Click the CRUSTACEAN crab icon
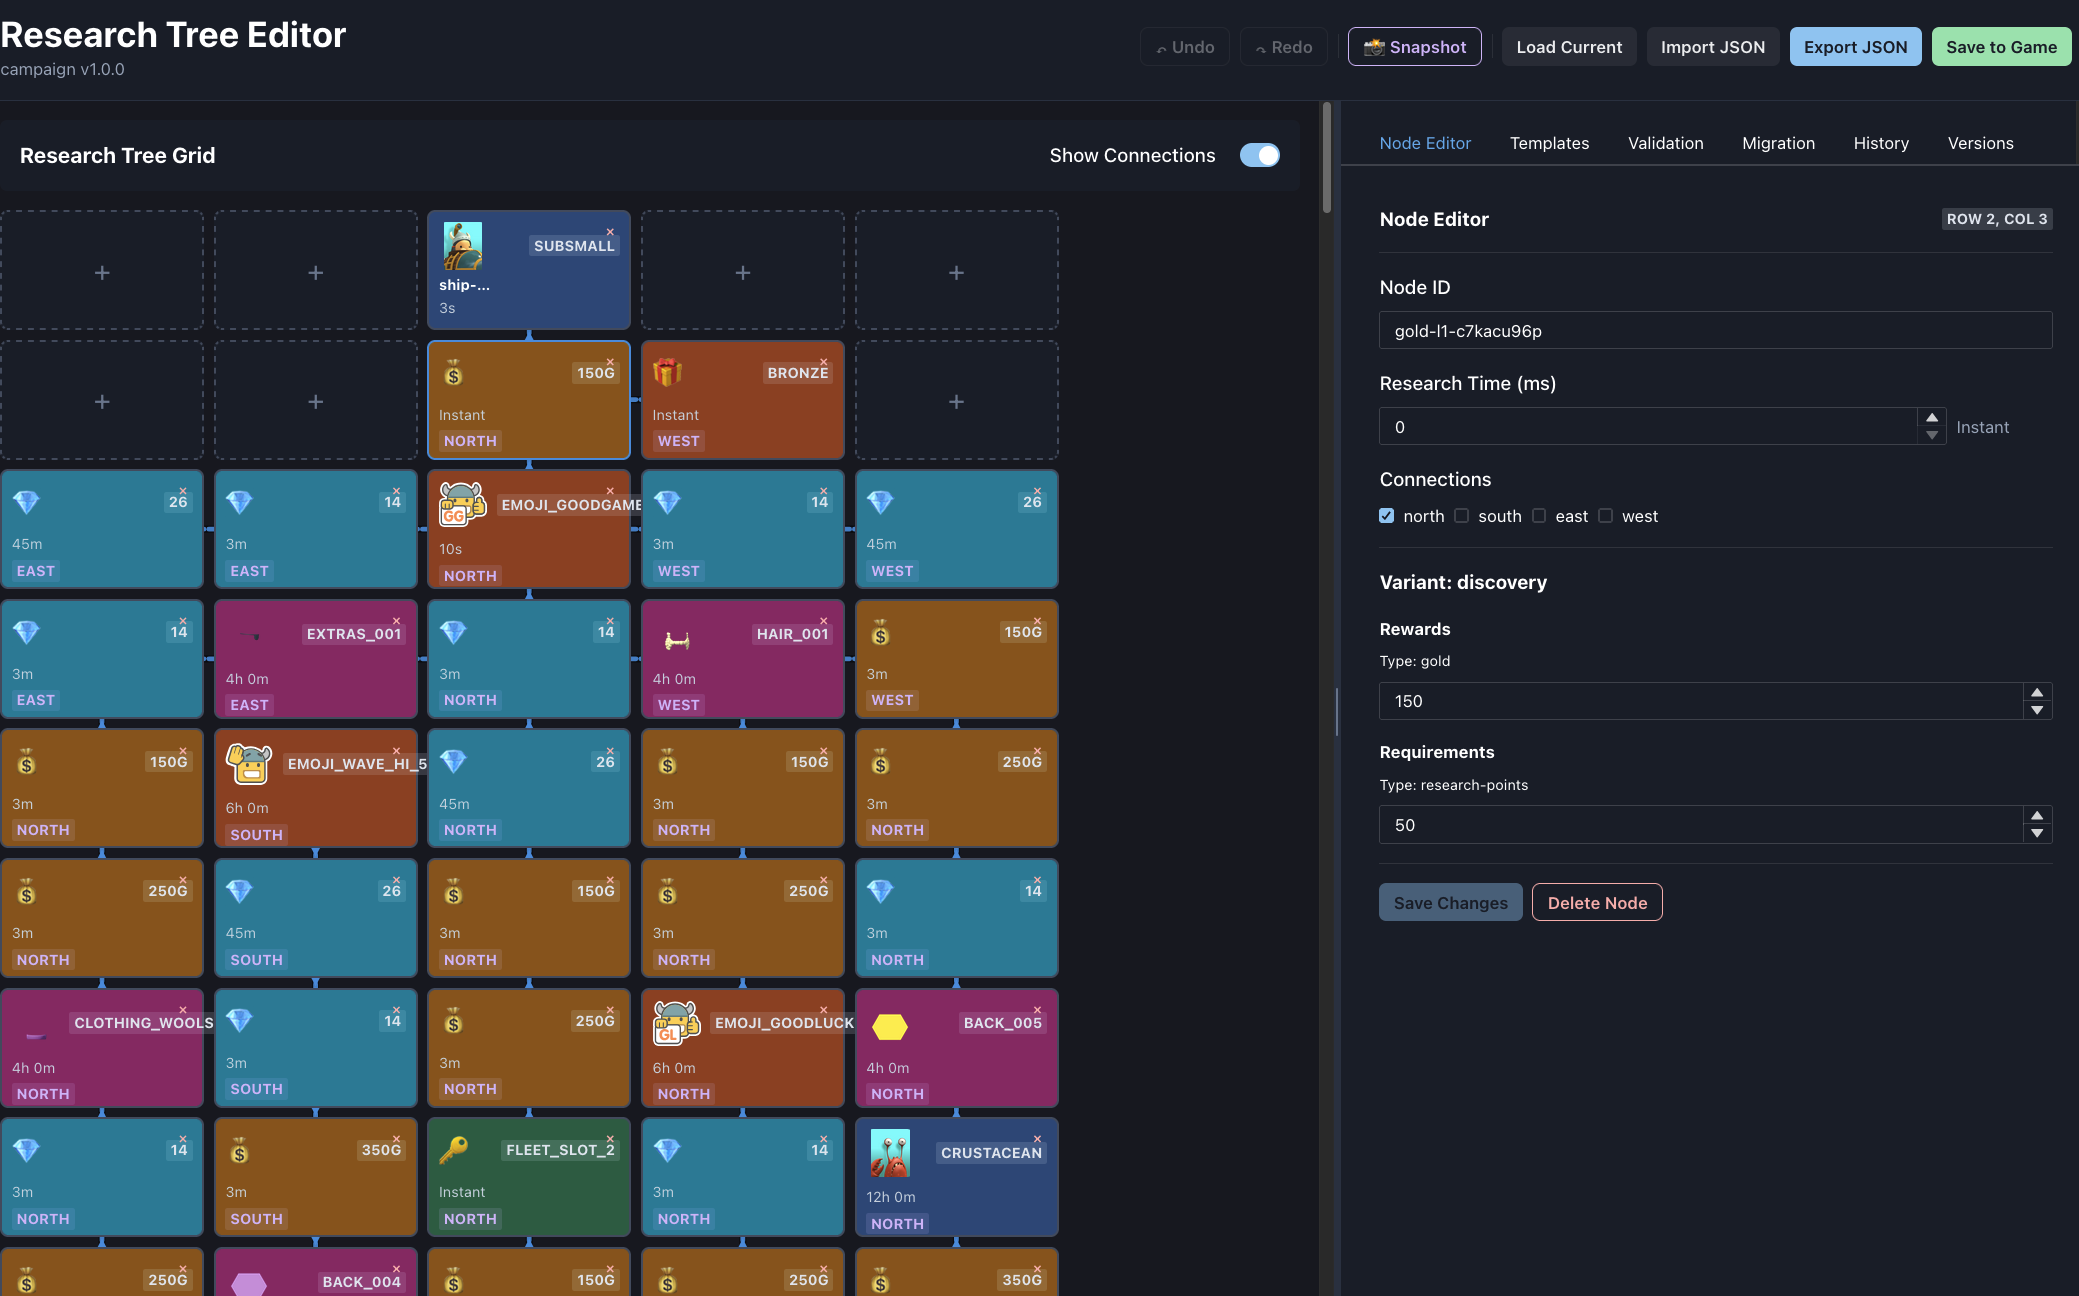This screenshot has height=1296, width=2079. click(x=889, y=1153)
